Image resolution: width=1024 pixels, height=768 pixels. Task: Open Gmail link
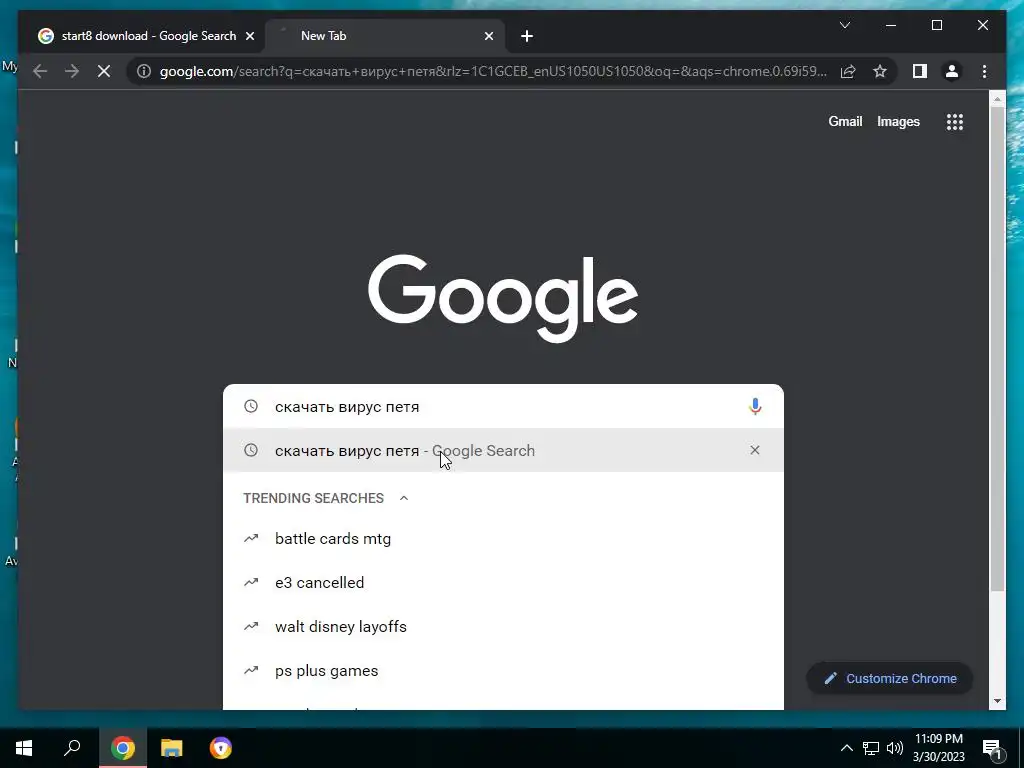[845, 121]
